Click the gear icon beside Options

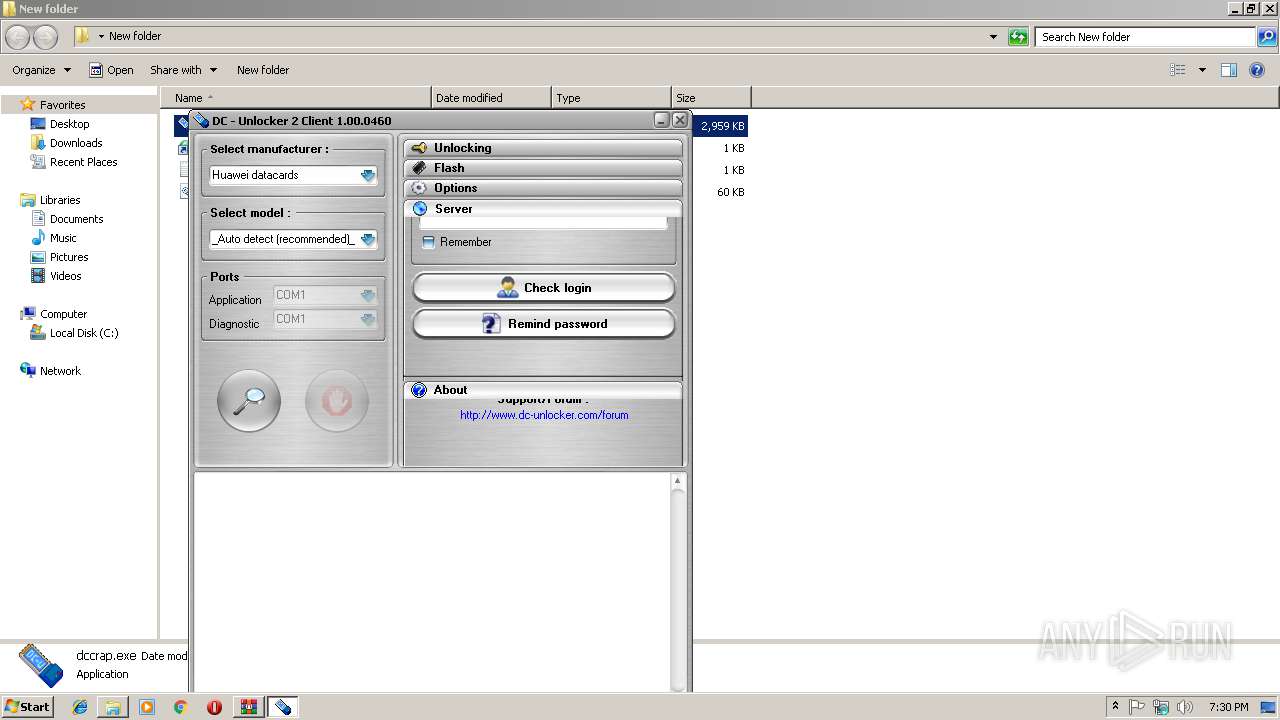419,188
